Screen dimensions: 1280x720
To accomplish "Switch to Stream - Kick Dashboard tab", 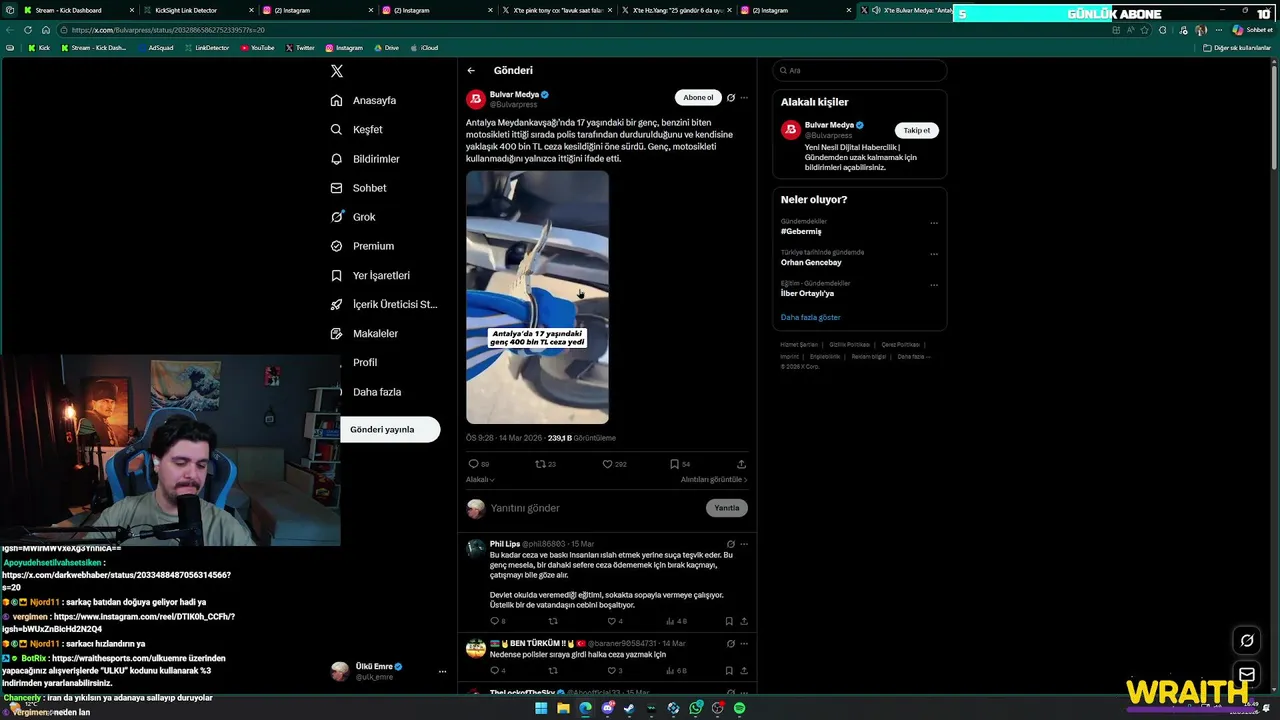I will [78, 10].
